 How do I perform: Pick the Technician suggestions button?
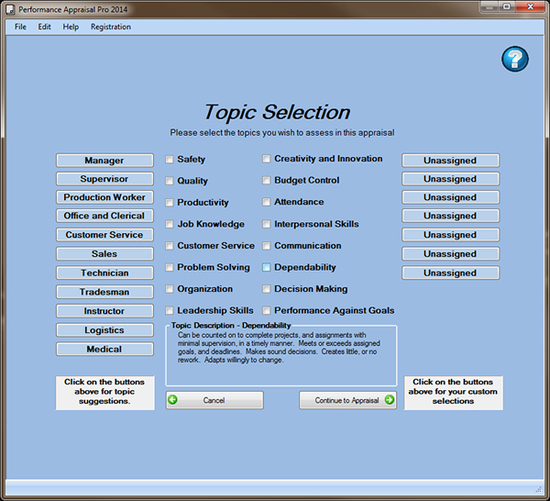pyautogui.click(x=105, y=273)
